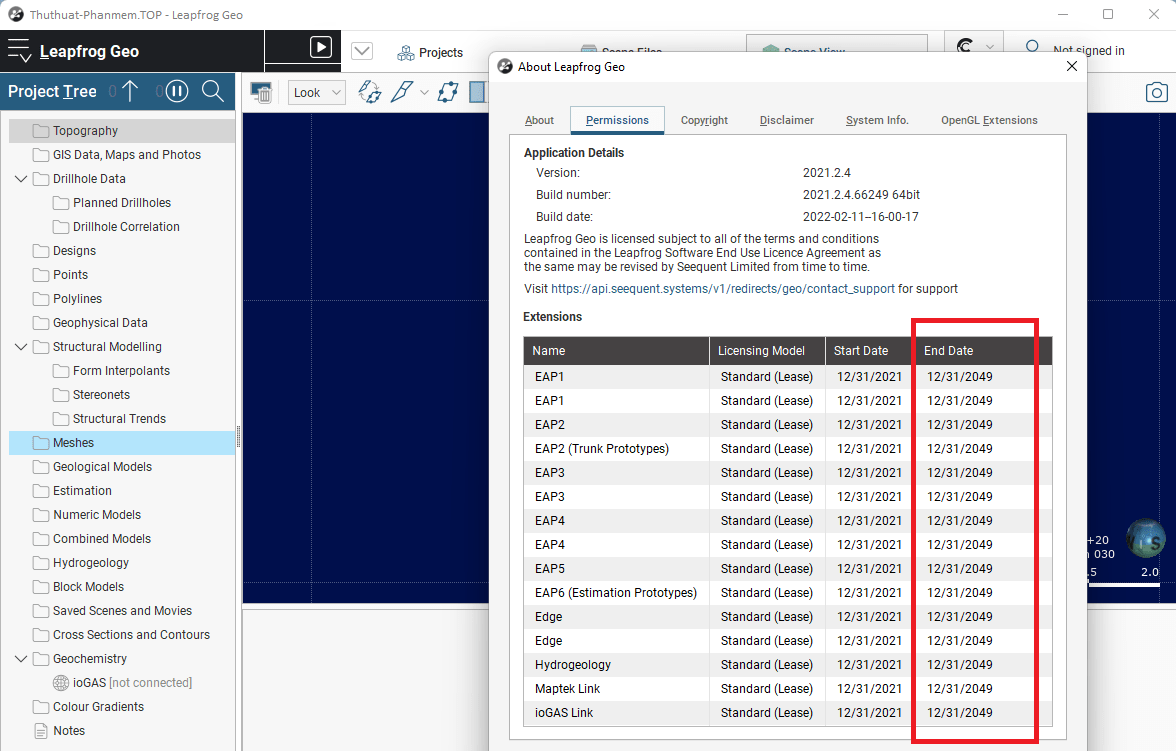Click the clear scene icon with trash can
The width and height of the screenshot is (1176, 751).
tap(261, 92)
